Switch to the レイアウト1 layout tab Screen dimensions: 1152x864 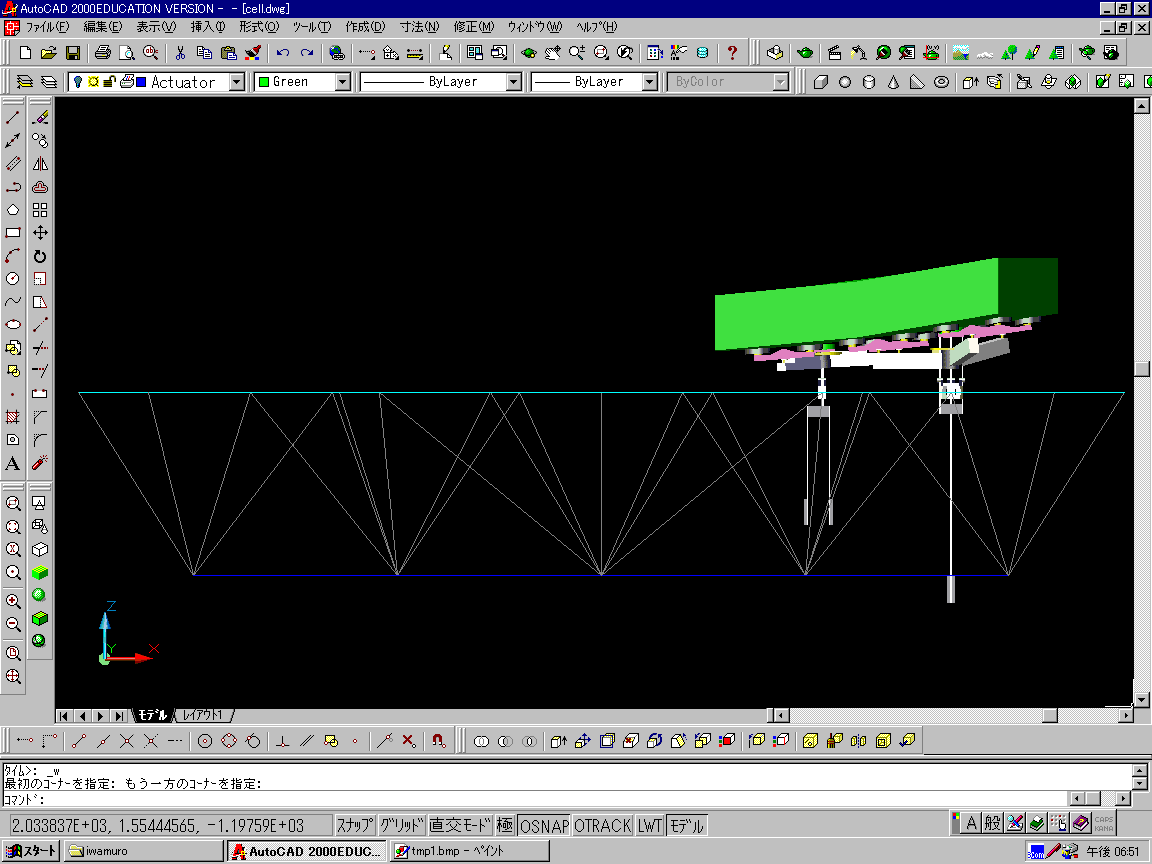click(x=203, y=715)
